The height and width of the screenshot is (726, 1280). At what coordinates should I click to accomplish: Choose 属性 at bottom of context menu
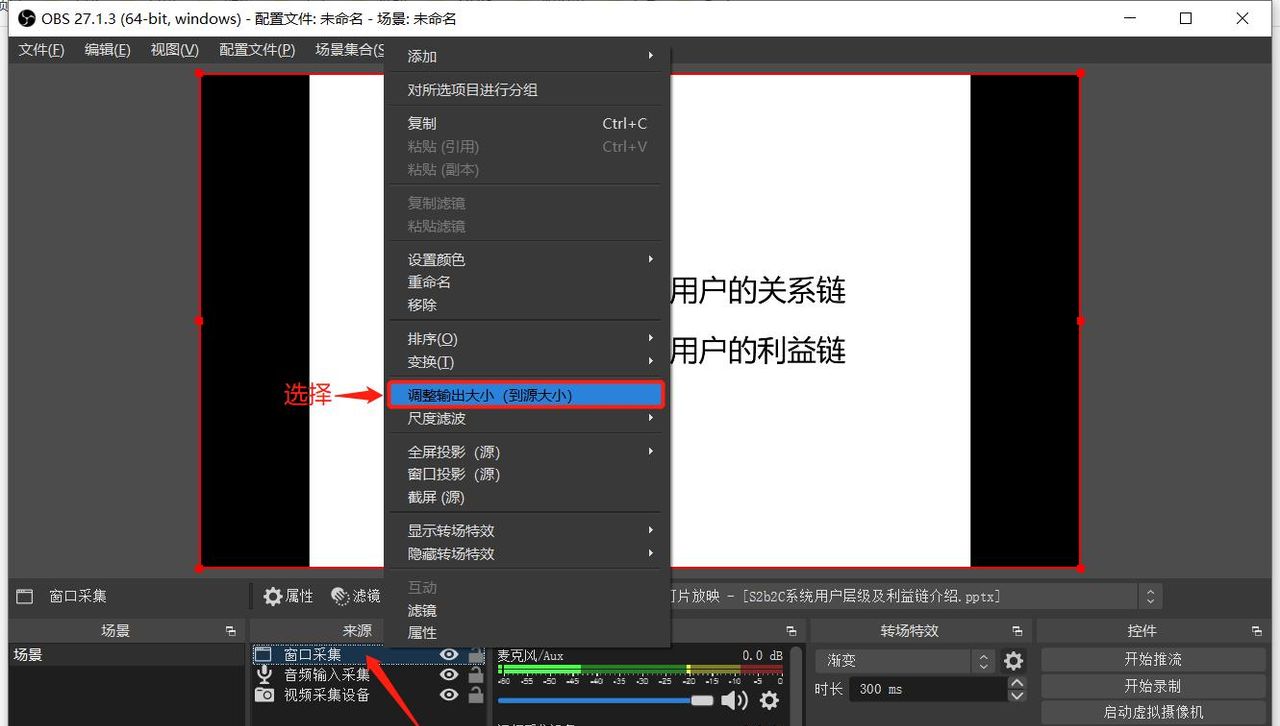[x=527, y=633]
